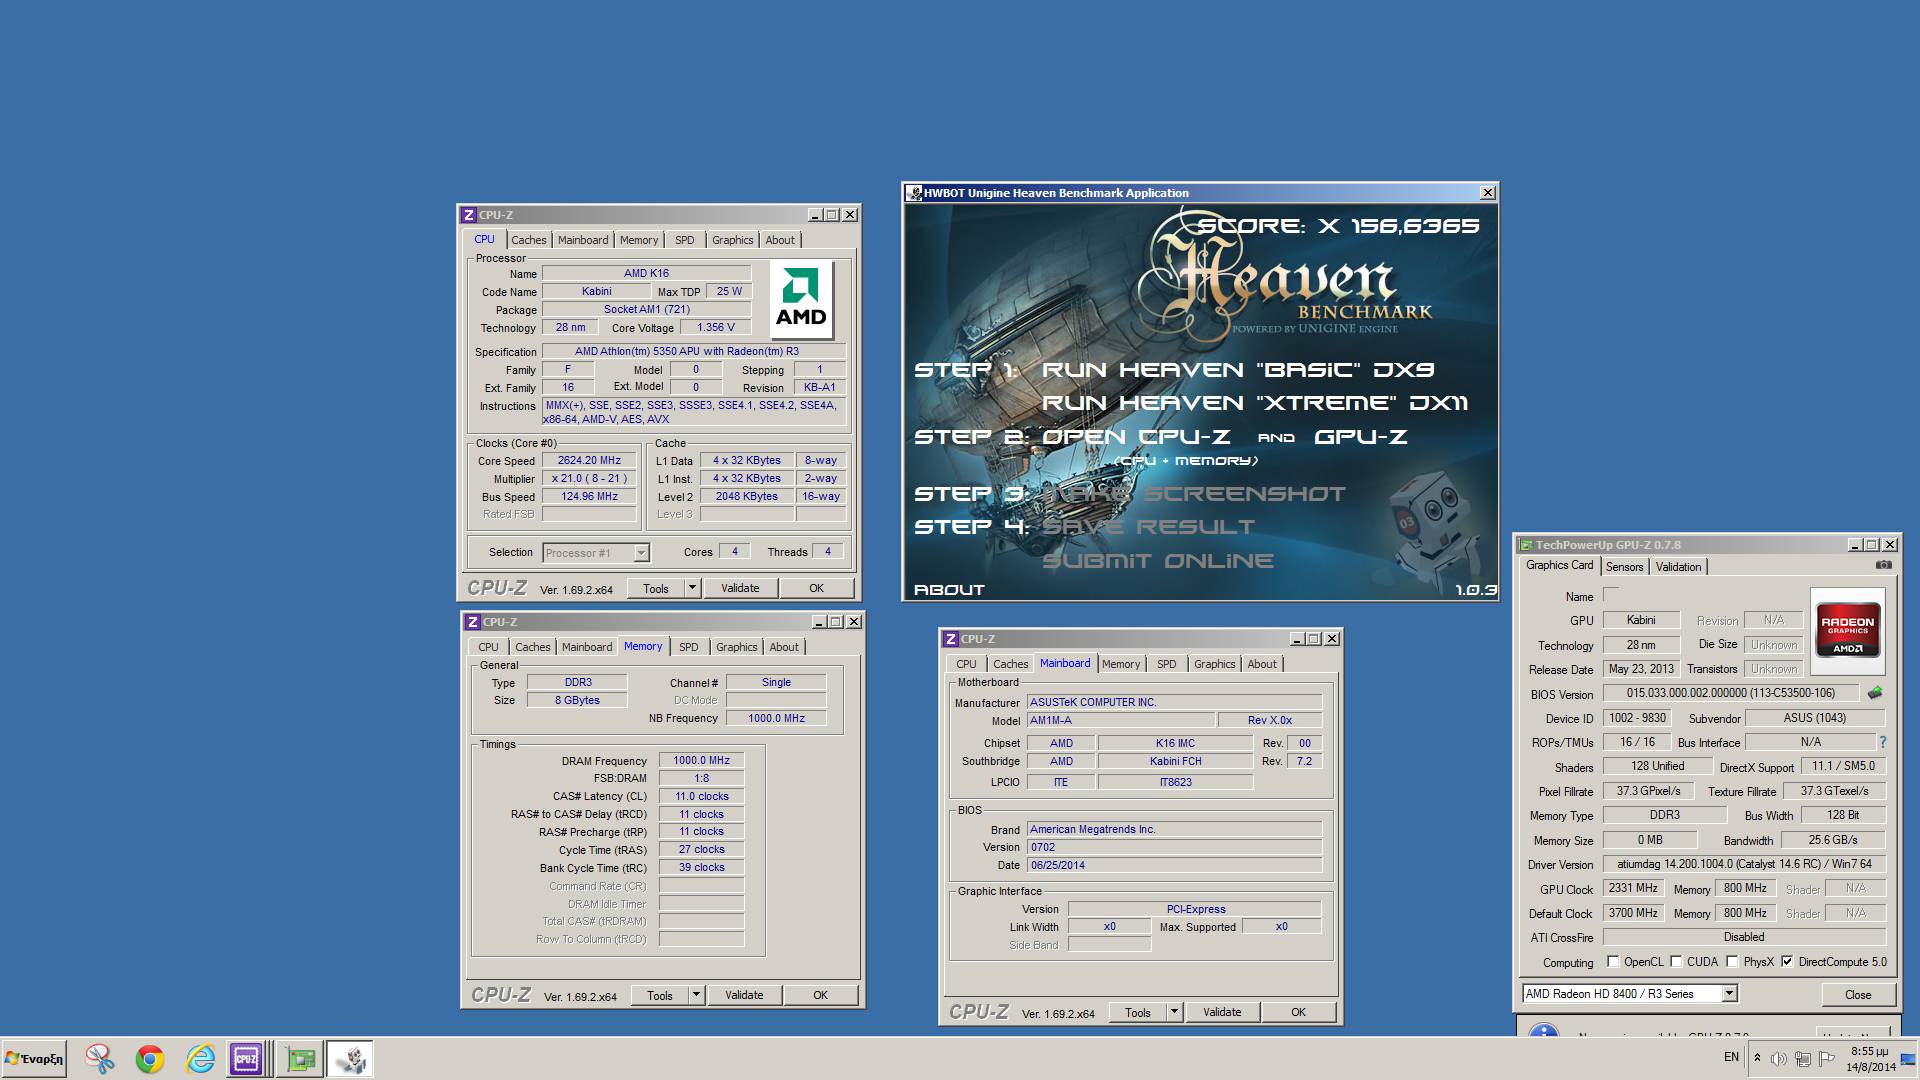Launch Internet Explorer from the taskbar

(x=200, y=1058)
